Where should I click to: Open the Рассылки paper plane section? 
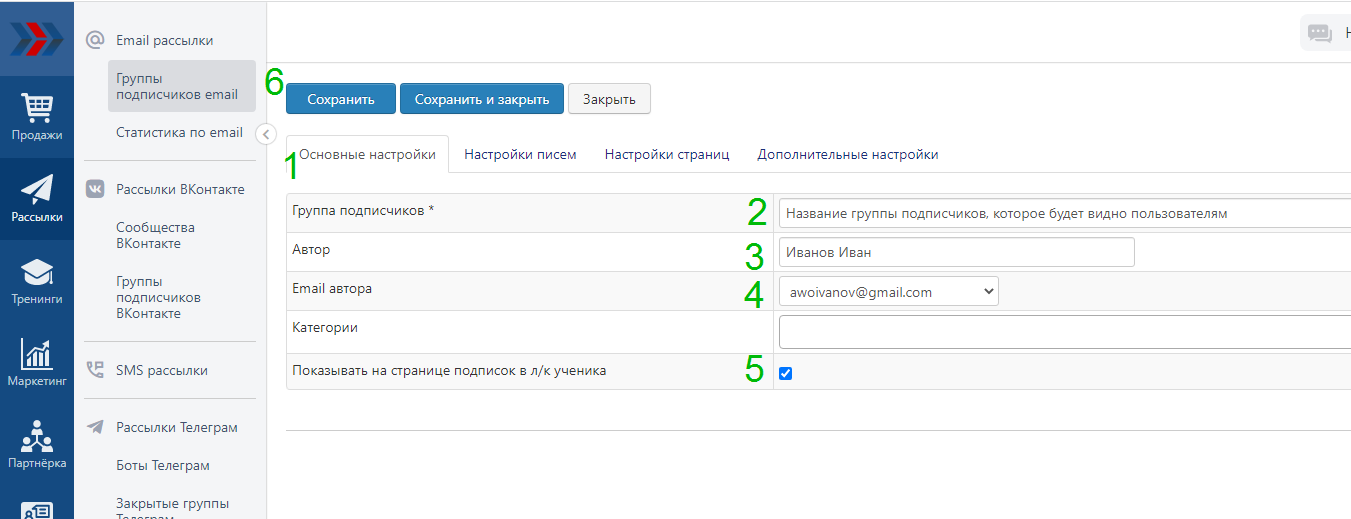(37, 198)
